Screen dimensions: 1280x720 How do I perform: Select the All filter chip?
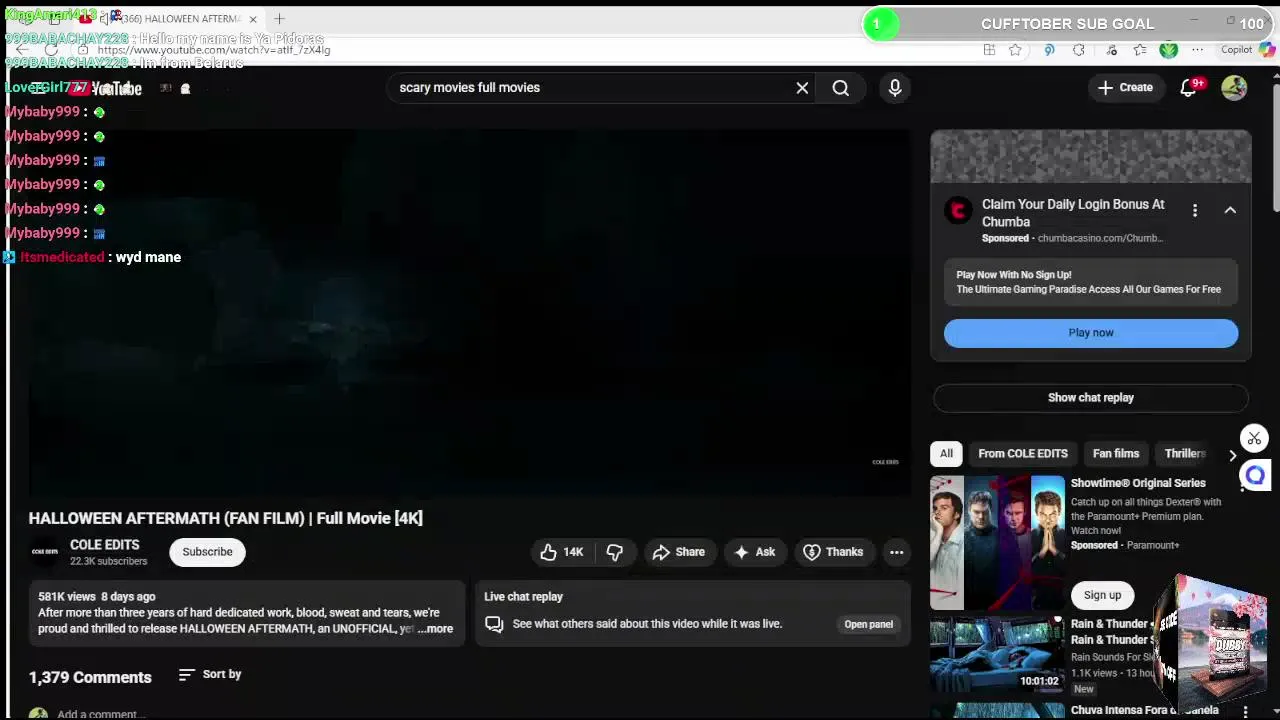pyautogui.click(x=946, y=454)
